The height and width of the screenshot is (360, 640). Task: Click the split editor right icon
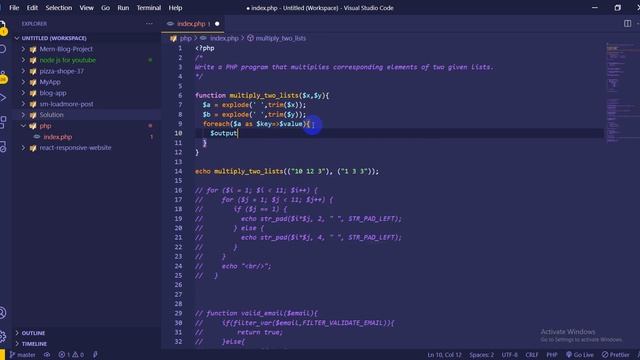627,24
